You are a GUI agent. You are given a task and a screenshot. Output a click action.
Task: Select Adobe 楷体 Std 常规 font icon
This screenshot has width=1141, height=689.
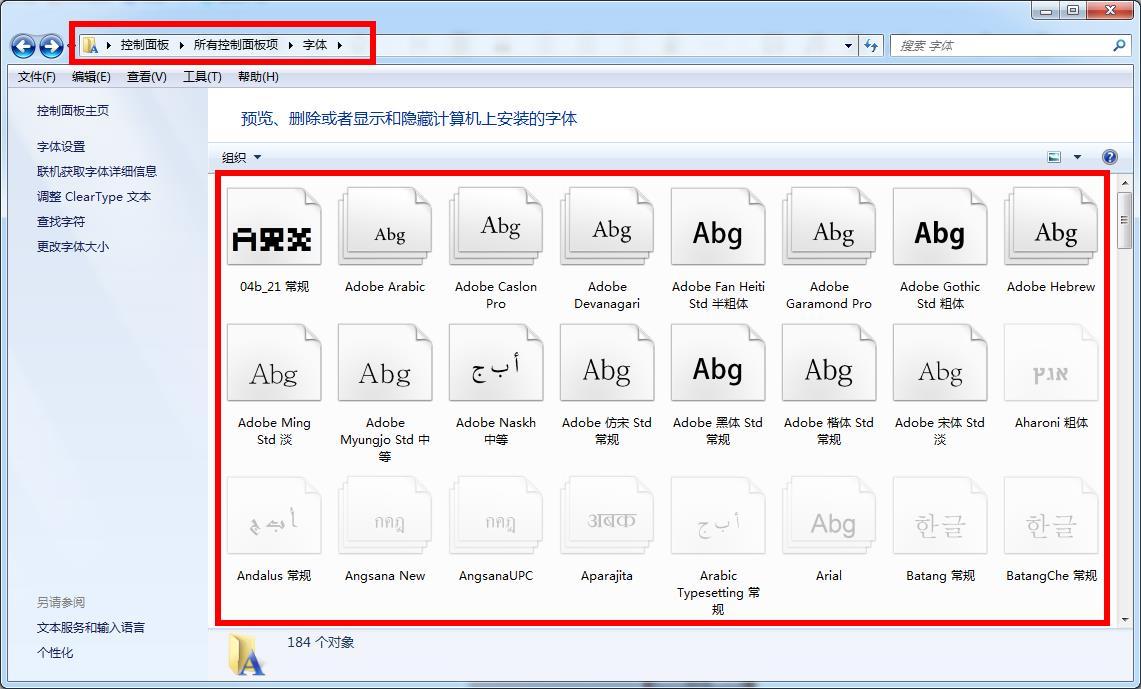click(x=829, y=363)
